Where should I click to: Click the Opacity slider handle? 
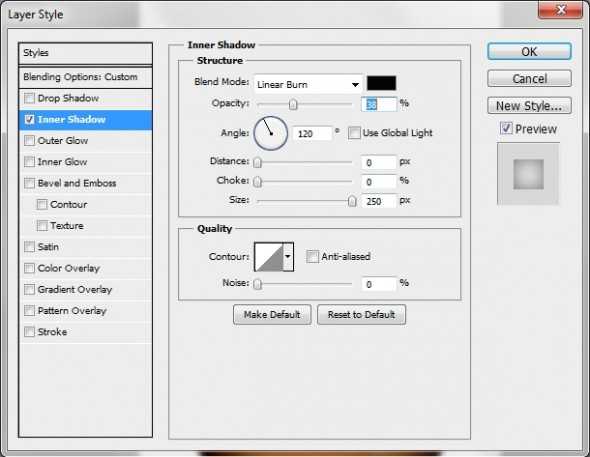coord(293,105)
